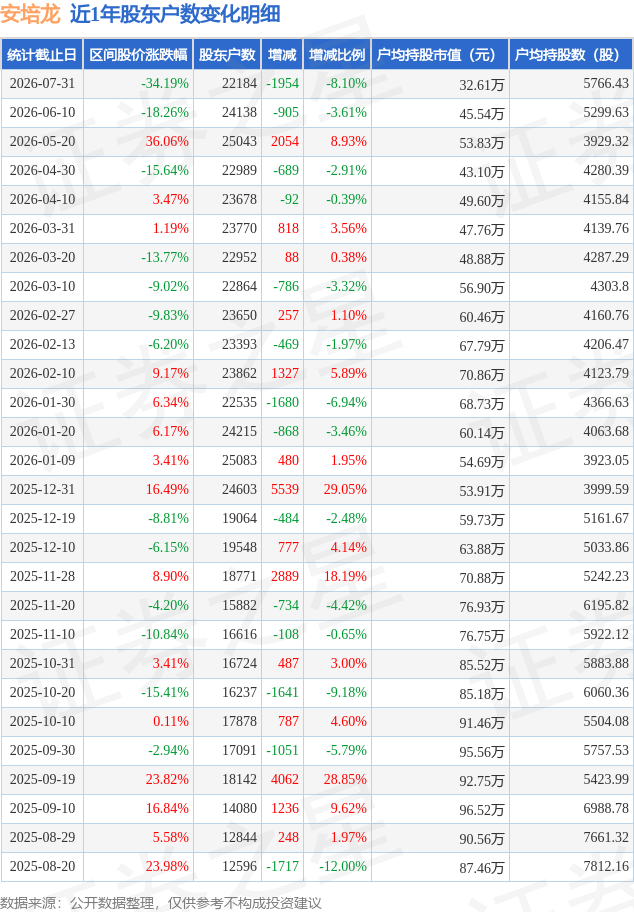Click the 增减 column header
This screenshot has height=912, width=634.
[x=282, y=55]
